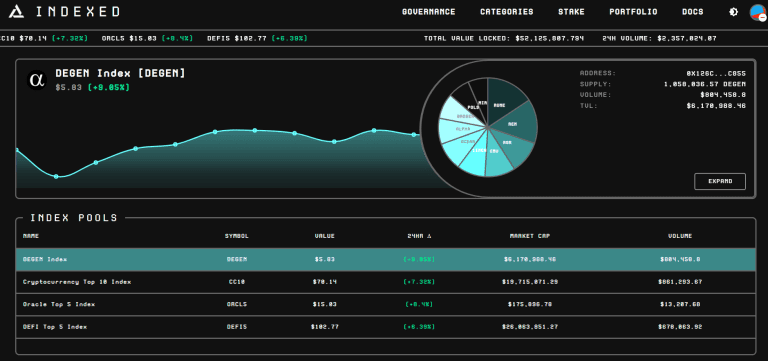Select the DEFI Top 5 Index row
This screenshot has height=361, width=768.
[x=385, y=327]
